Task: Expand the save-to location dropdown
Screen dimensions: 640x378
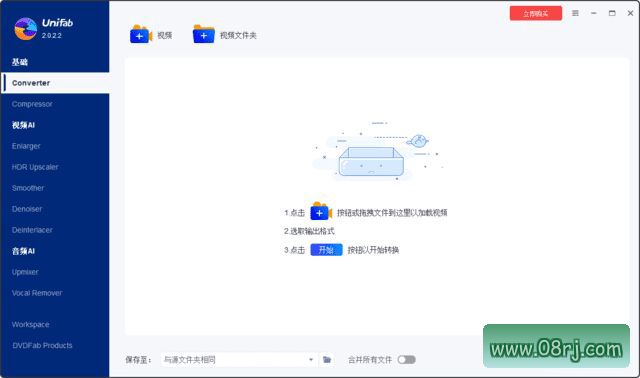Action: coord(311,360)
